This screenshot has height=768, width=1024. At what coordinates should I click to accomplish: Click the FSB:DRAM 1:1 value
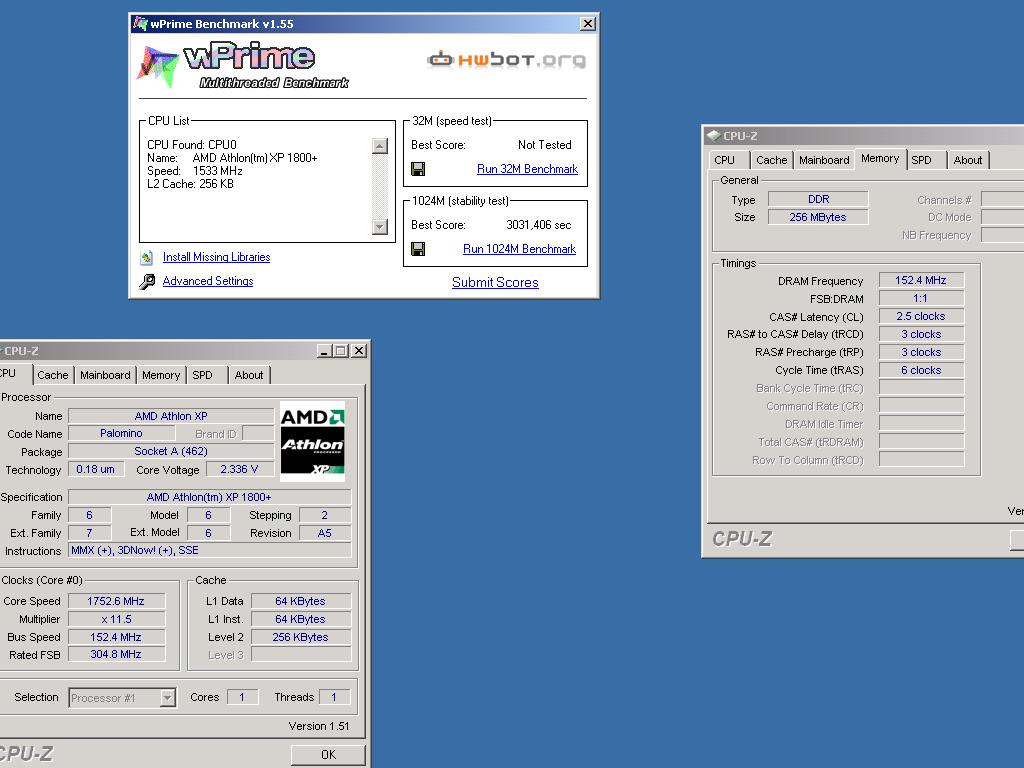click(x=921, y=298)
